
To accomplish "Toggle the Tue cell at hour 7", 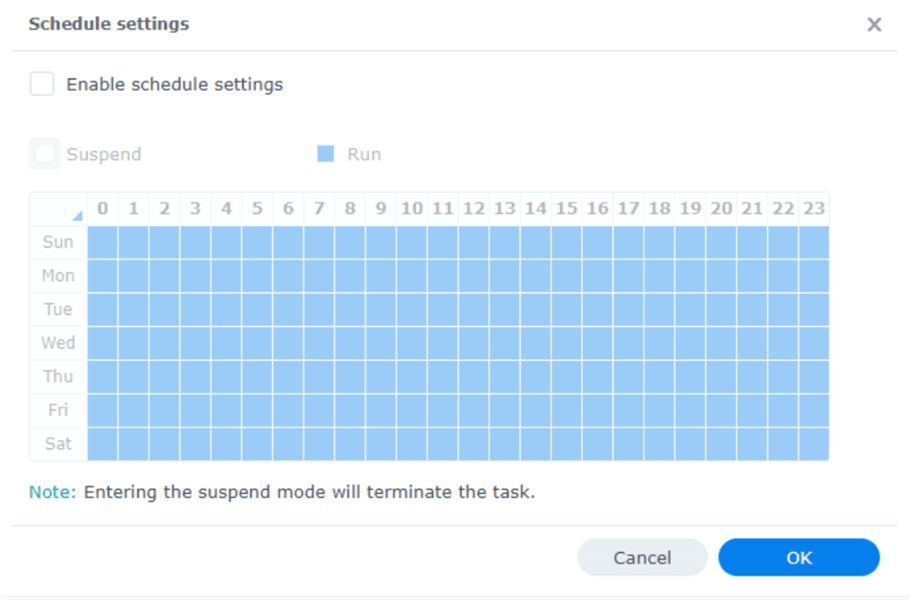I will tap(319, 309).
